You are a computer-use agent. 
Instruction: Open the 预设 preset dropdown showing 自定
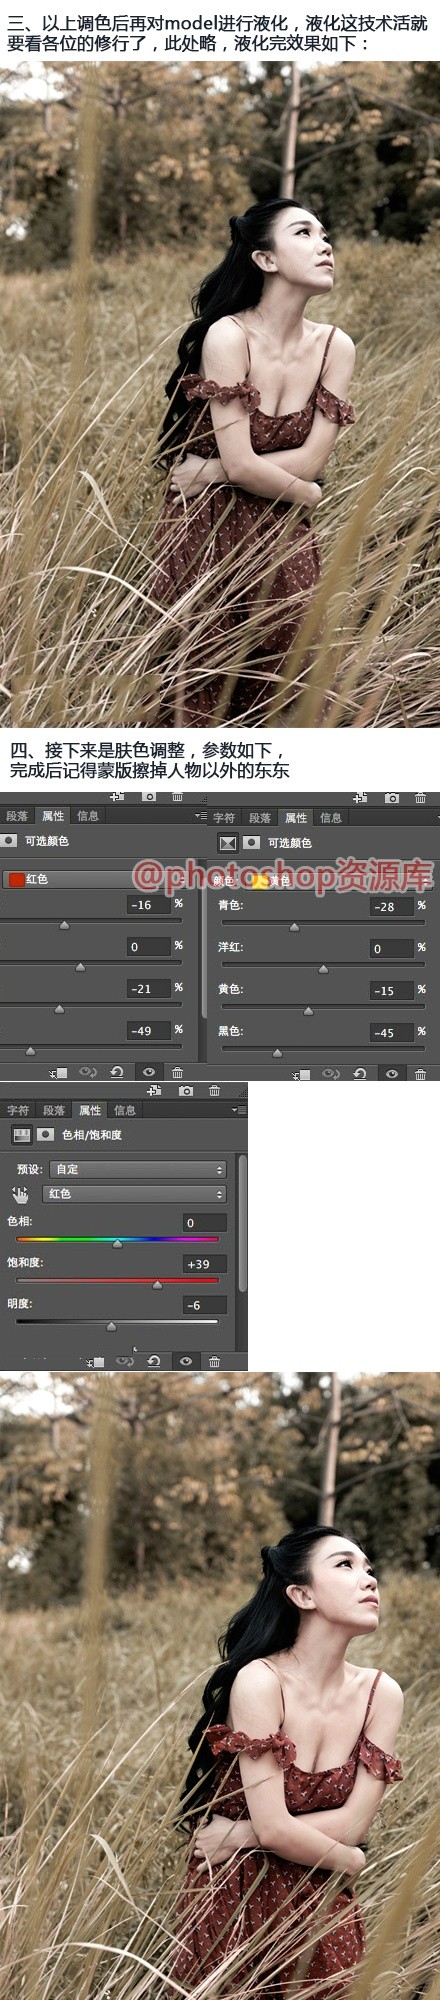pyautogui.click(x=138, y=1169)
